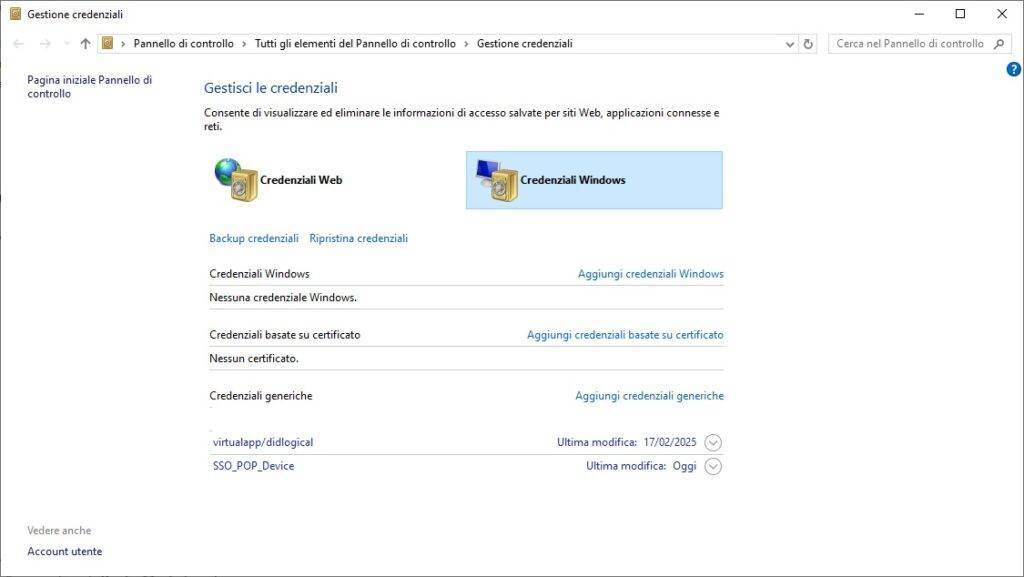Click the Pagina iniziale Pannello di controllo link
Viewport: 1024px width, 577px height.
click(86, 86)
